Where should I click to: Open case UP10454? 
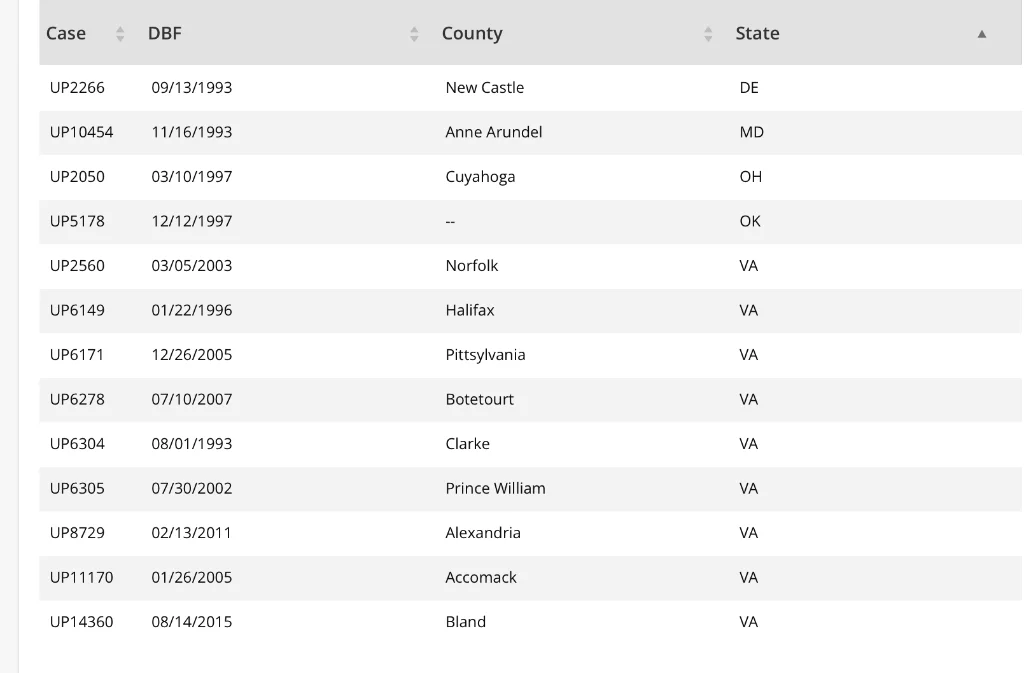[x=82, y=132]
